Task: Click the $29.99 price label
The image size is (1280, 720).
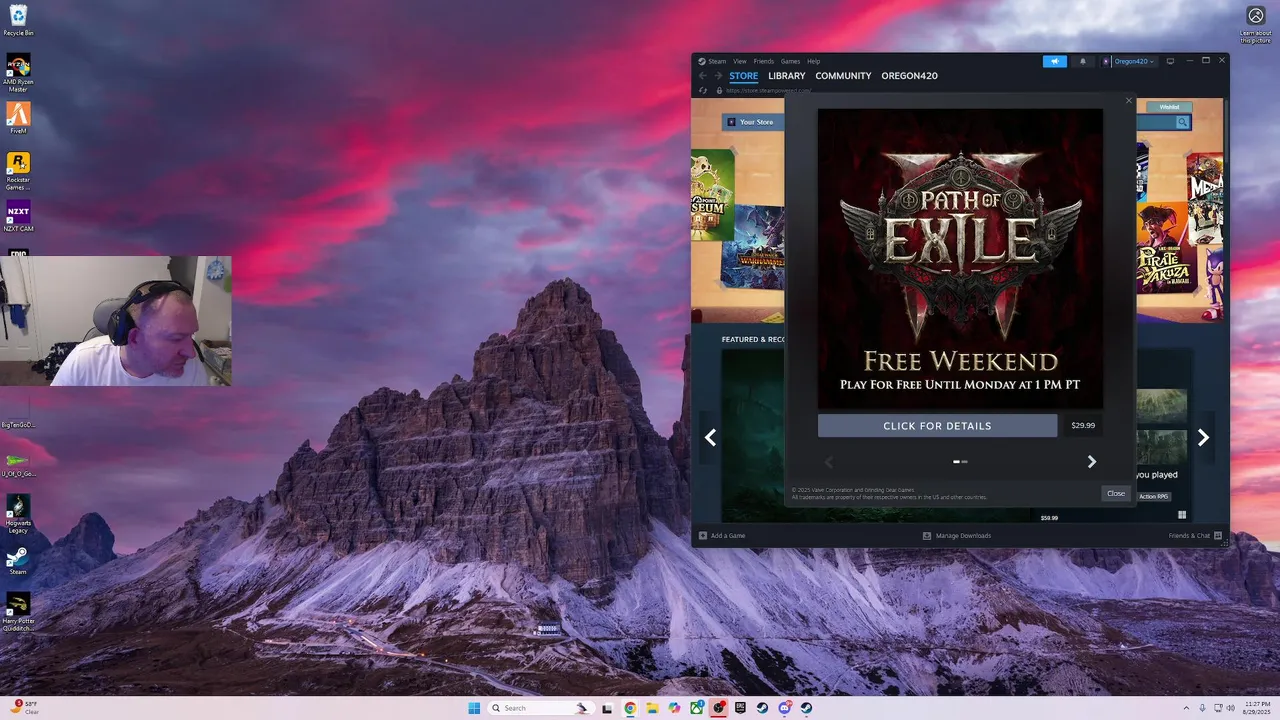Action: coord(1083,425)
